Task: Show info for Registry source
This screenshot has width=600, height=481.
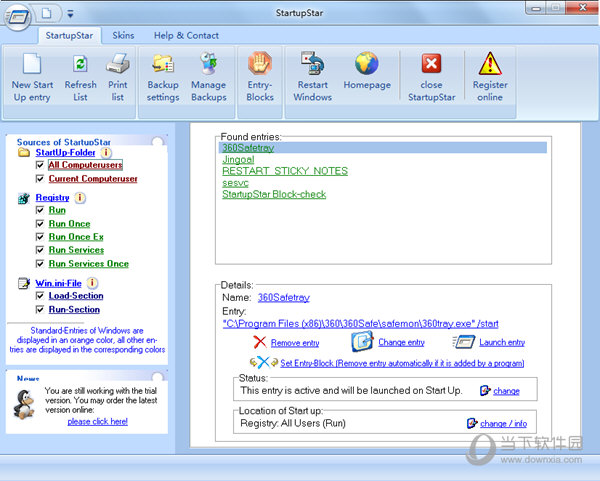Action: pyautogui.click(x=80, y=198)
